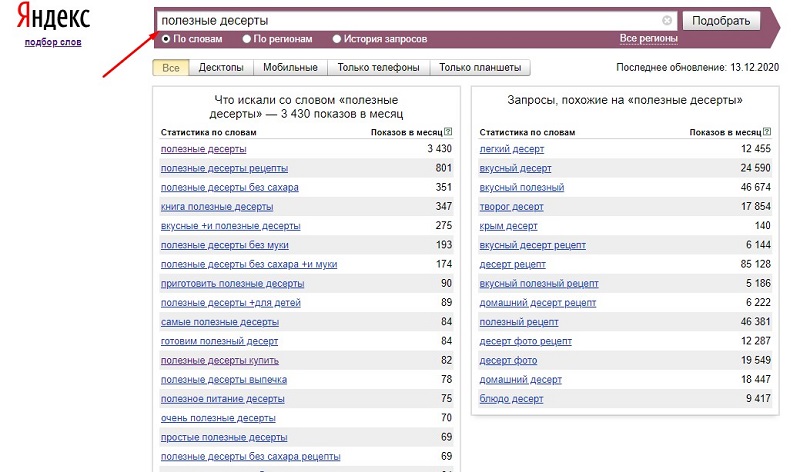Open полезные десерты без сахара +и муки link
The height and width of the screenshot is (472, 800).
click(249, 264)
